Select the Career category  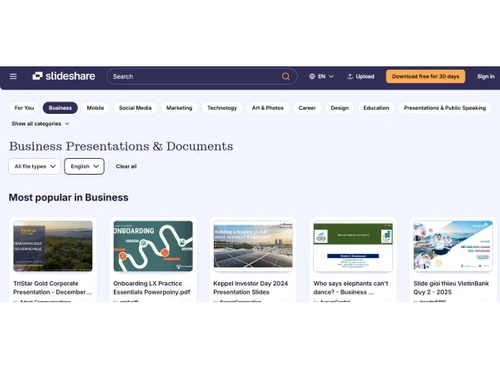click(x=307, y=108)
